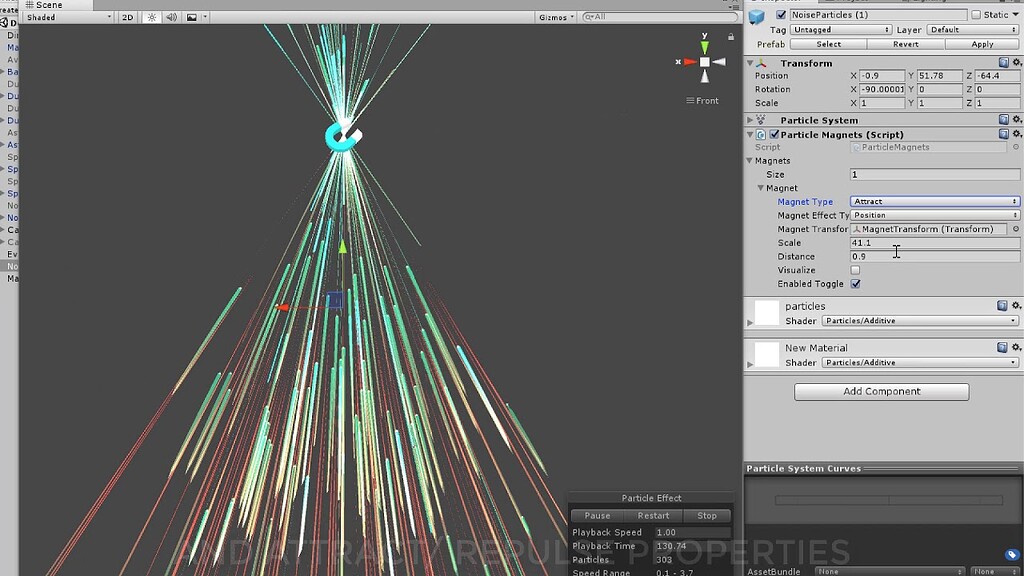Open the Gizmos menu in Scene toolbar

click(556, 16)
